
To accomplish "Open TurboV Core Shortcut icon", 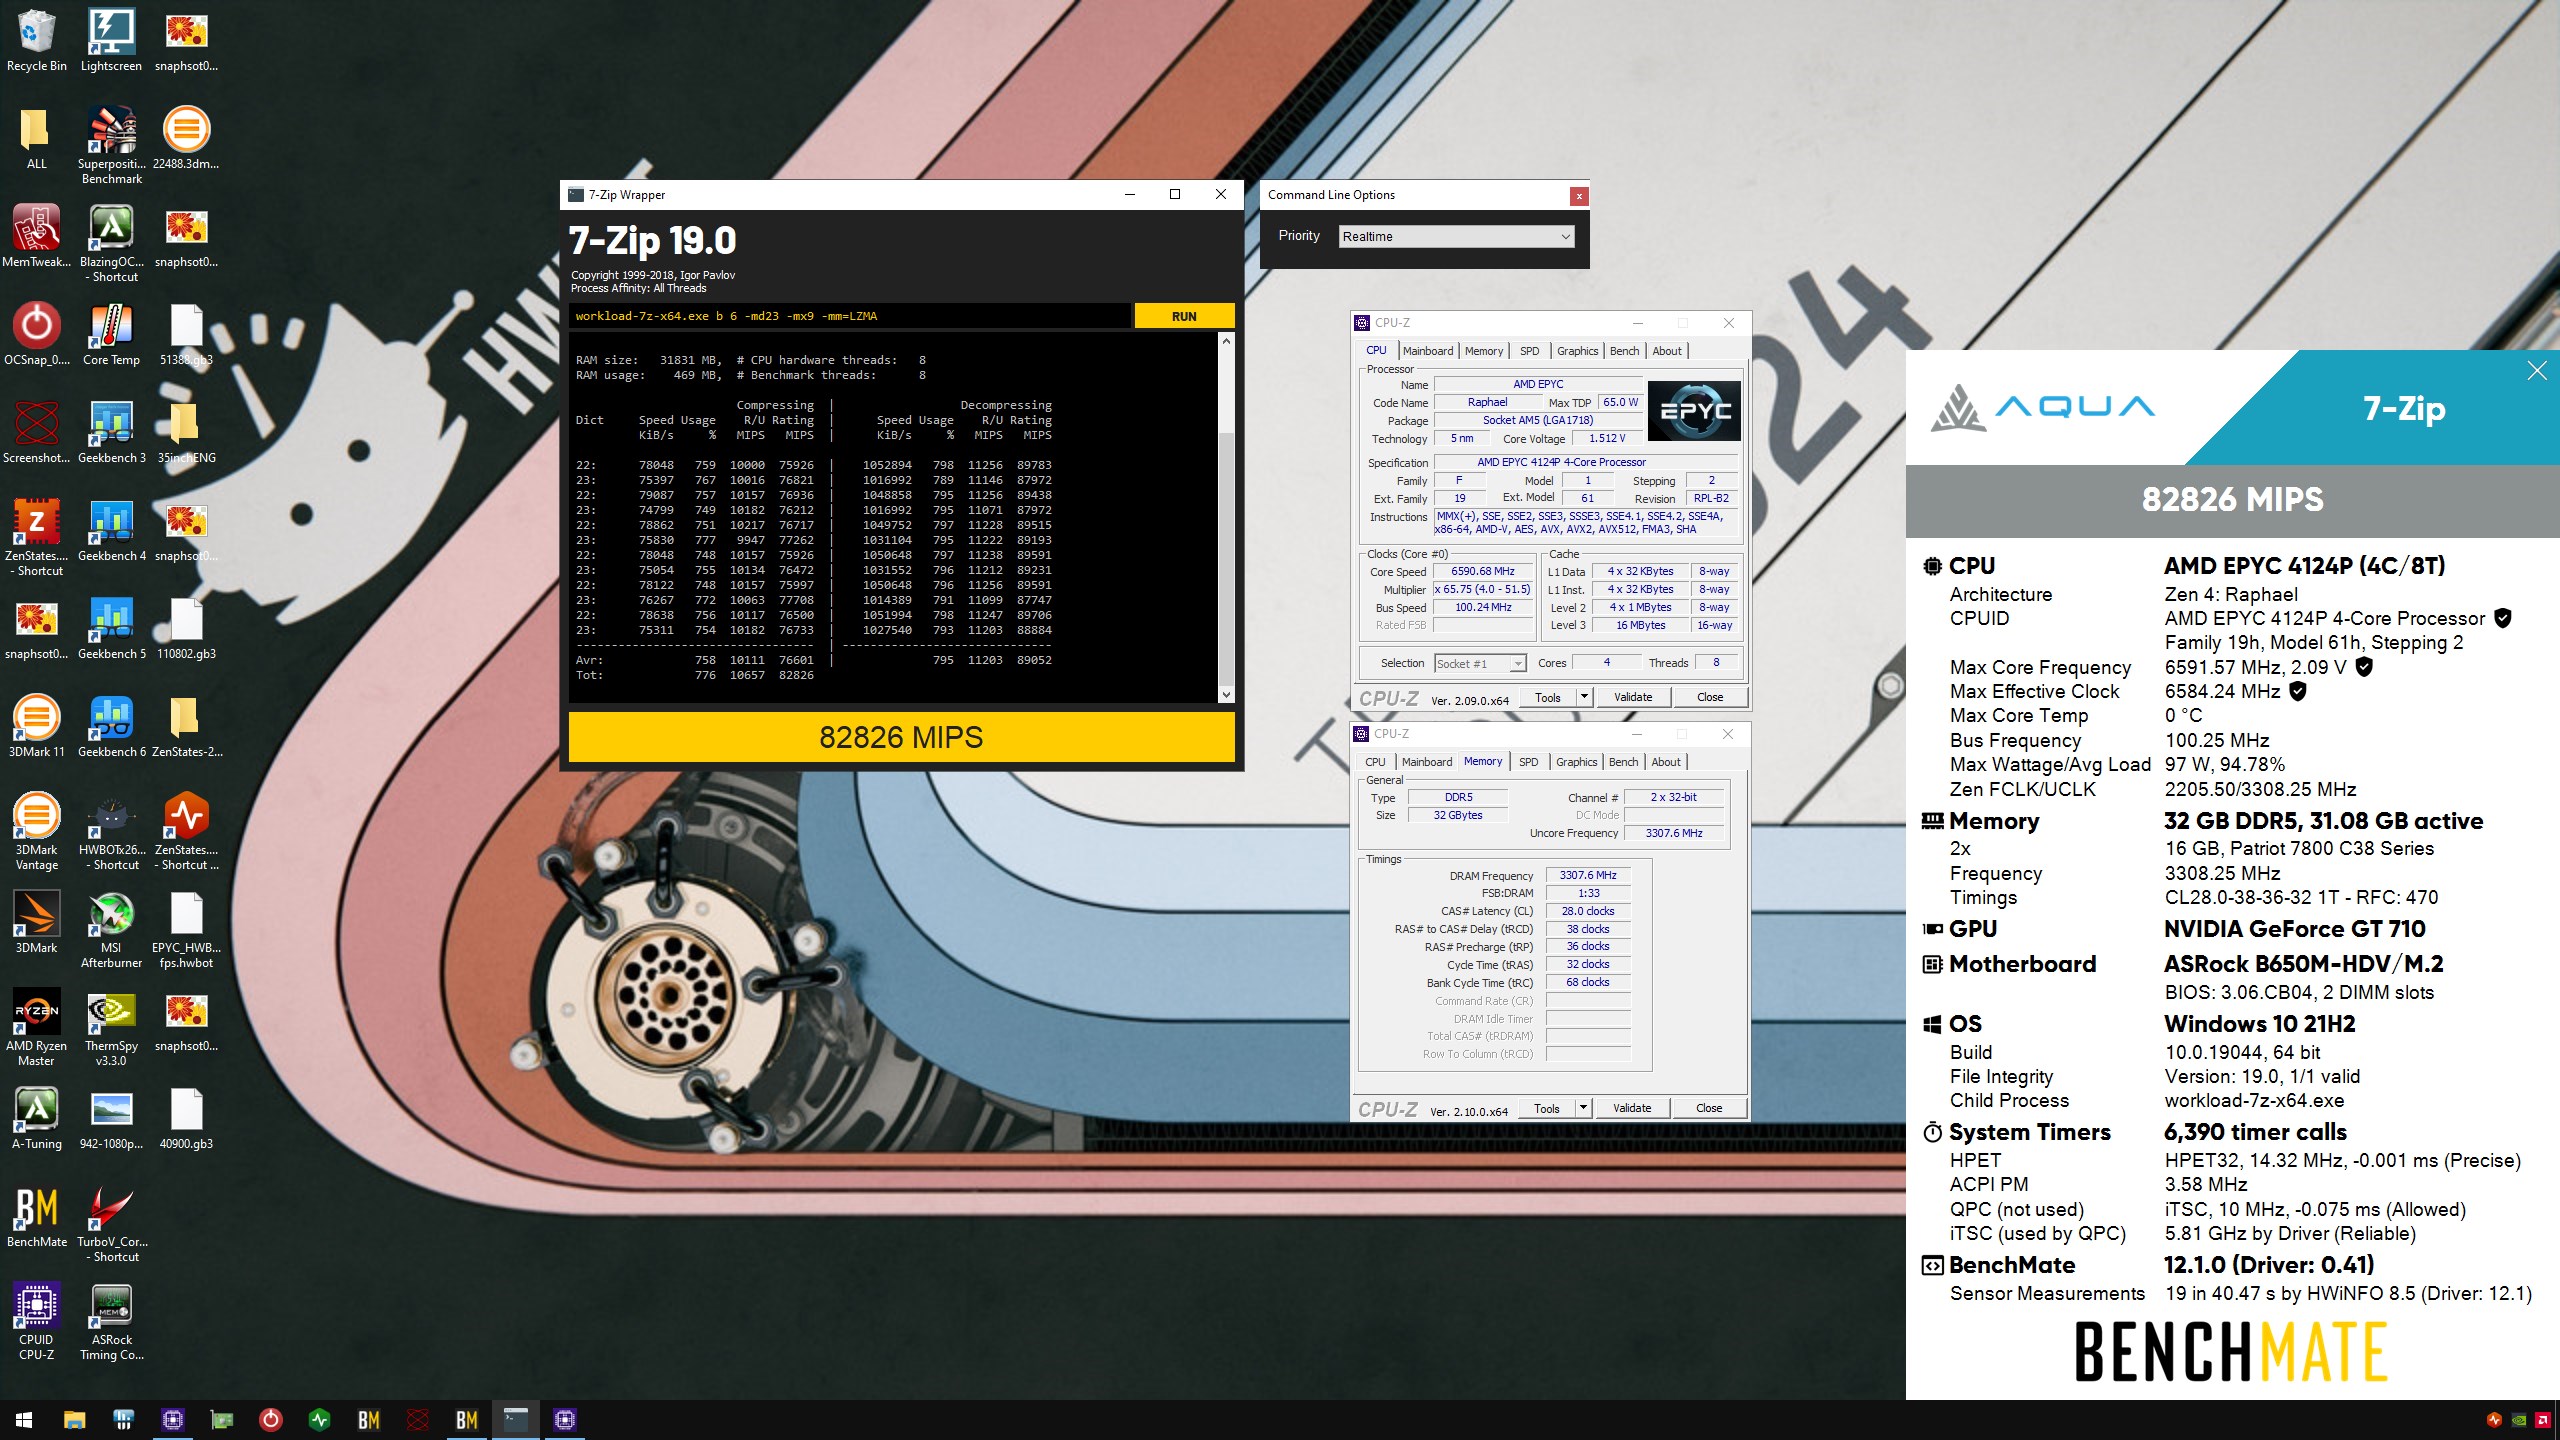I will (x=111, y=1223).
